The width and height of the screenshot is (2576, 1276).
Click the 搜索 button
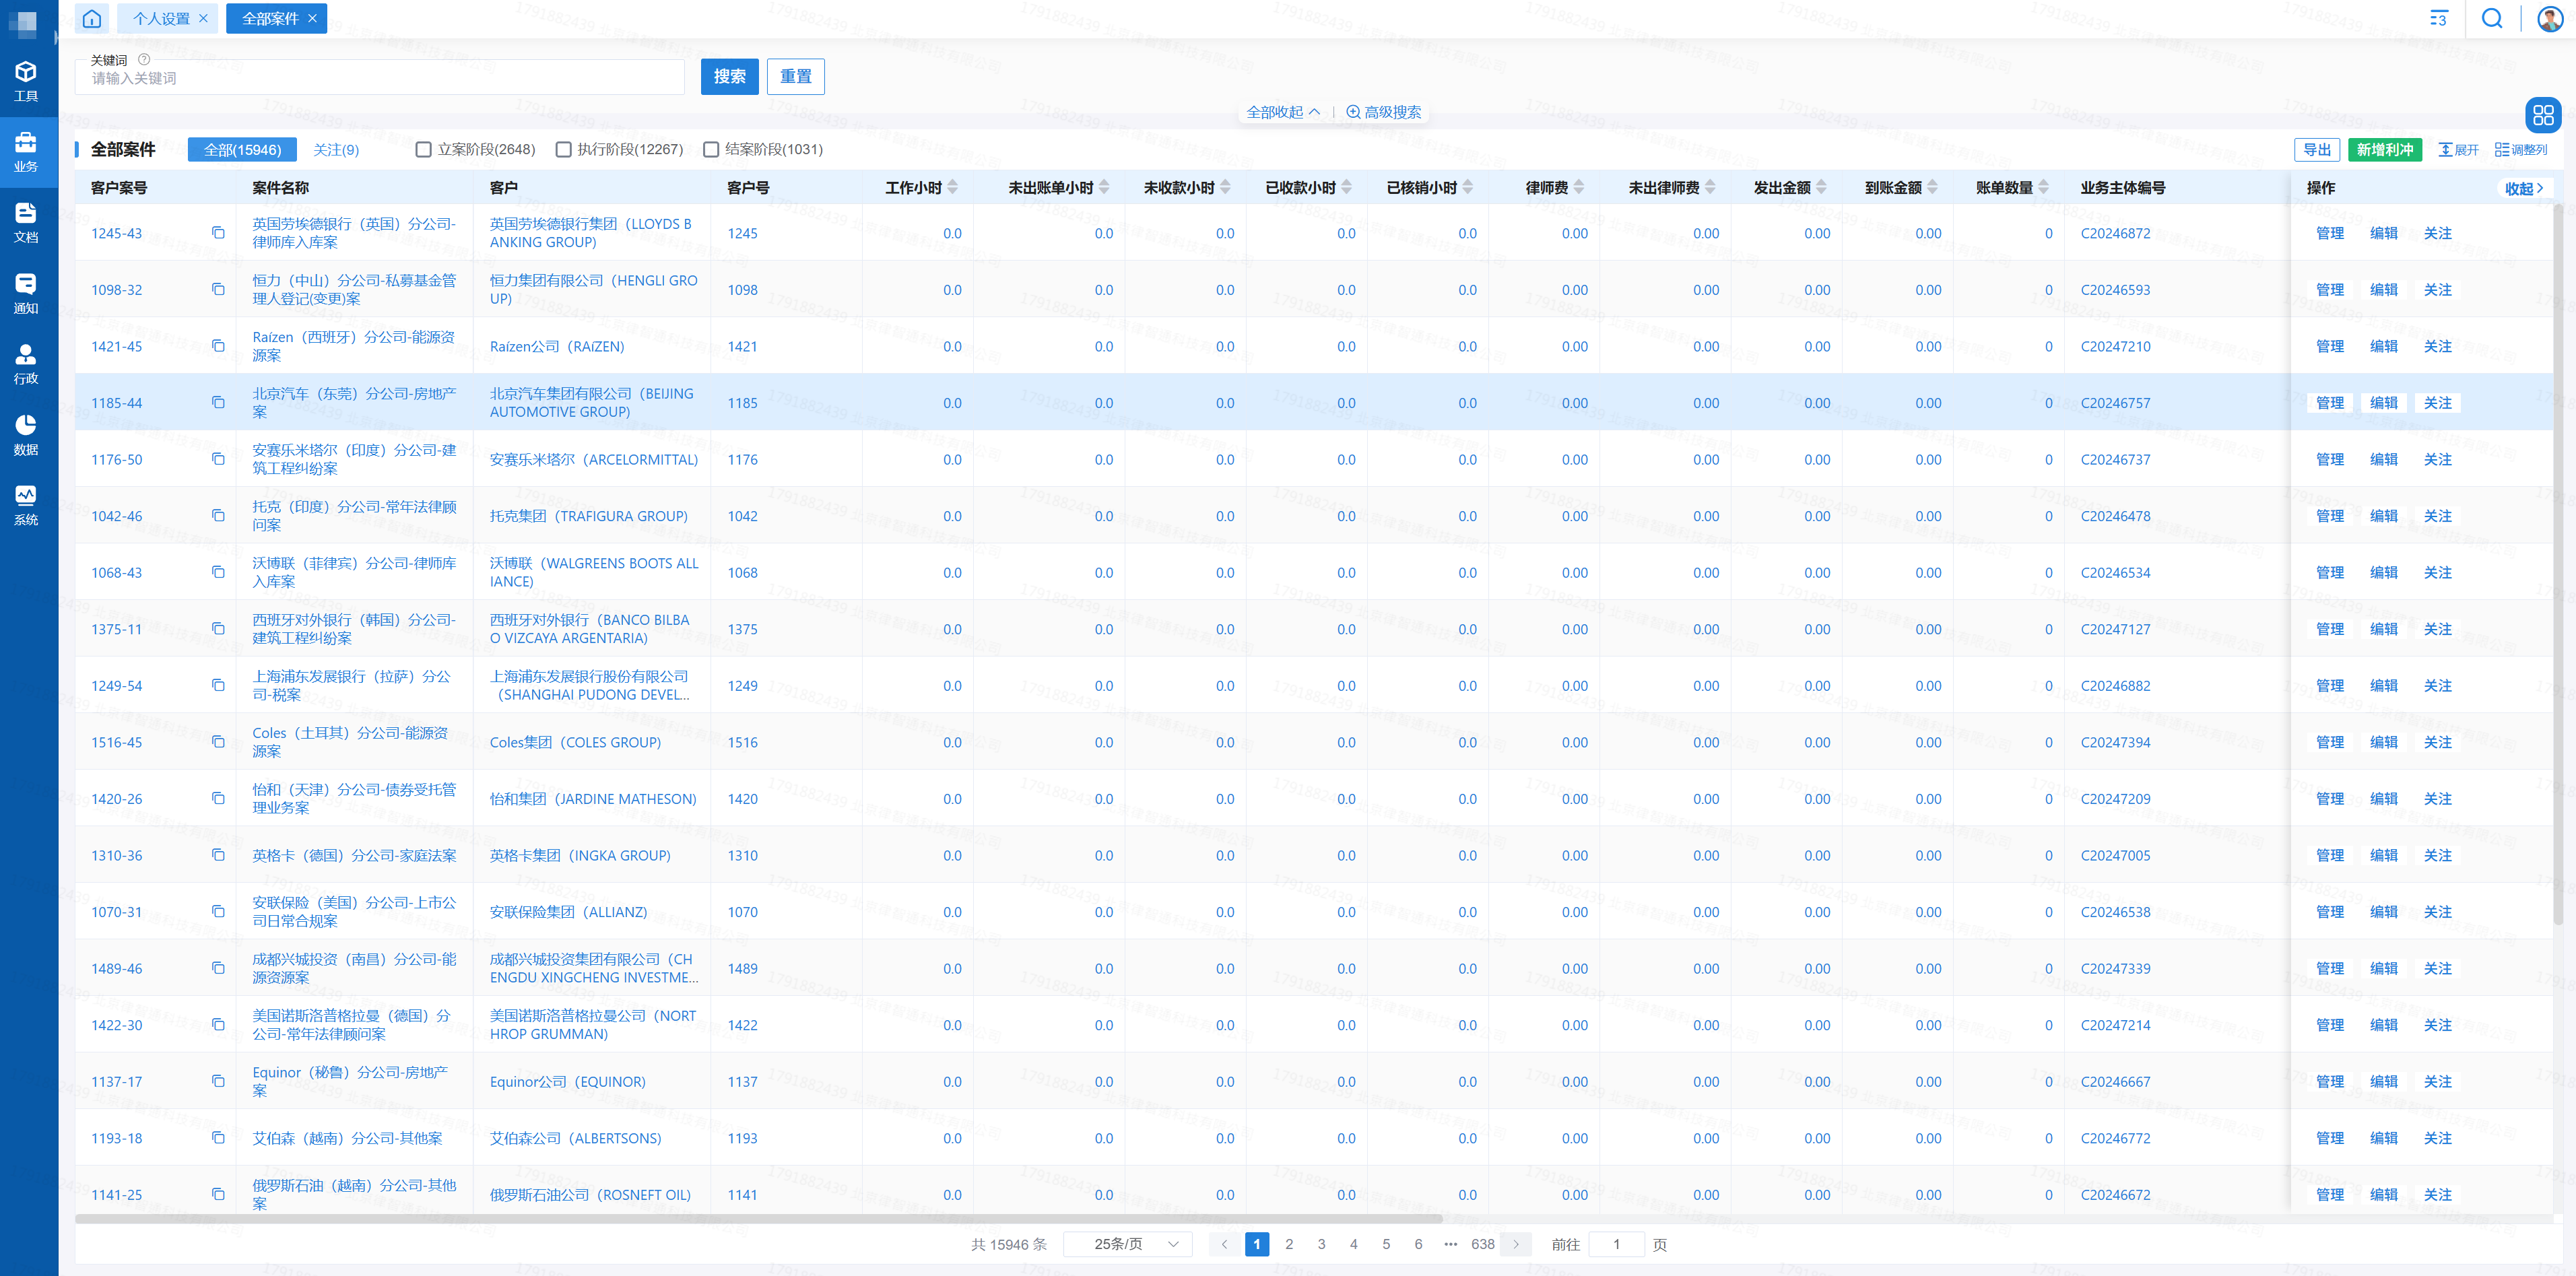(729, 77)
